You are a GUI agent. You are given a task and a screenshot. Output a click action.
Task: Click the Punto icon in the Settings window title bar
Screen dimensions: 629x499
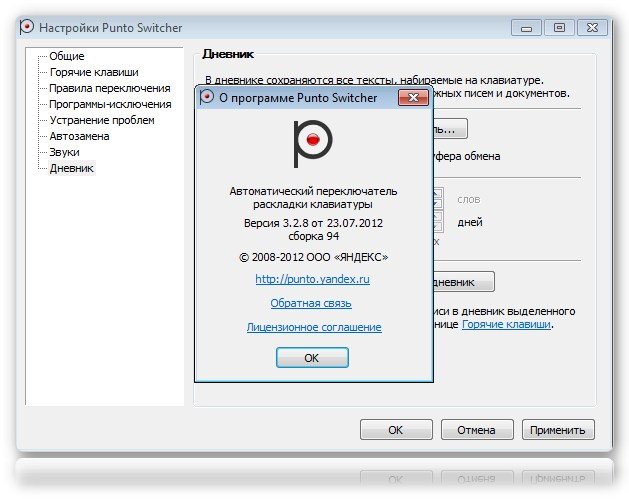tap(27, 27)
